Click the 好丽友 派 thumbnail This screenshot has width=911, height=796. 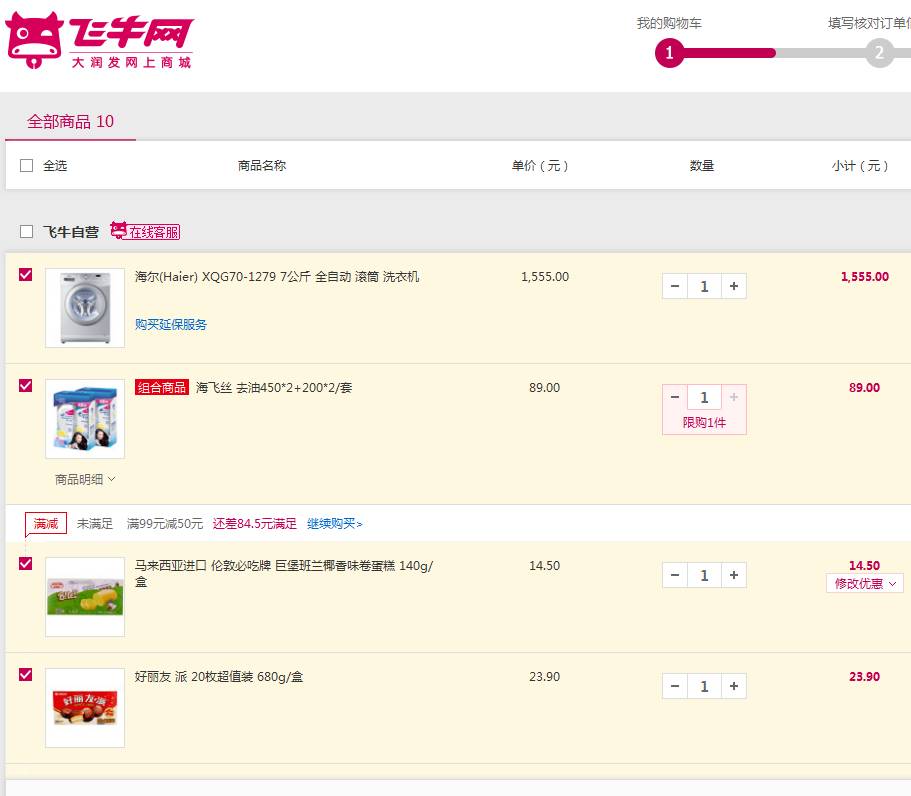point(85,708)
